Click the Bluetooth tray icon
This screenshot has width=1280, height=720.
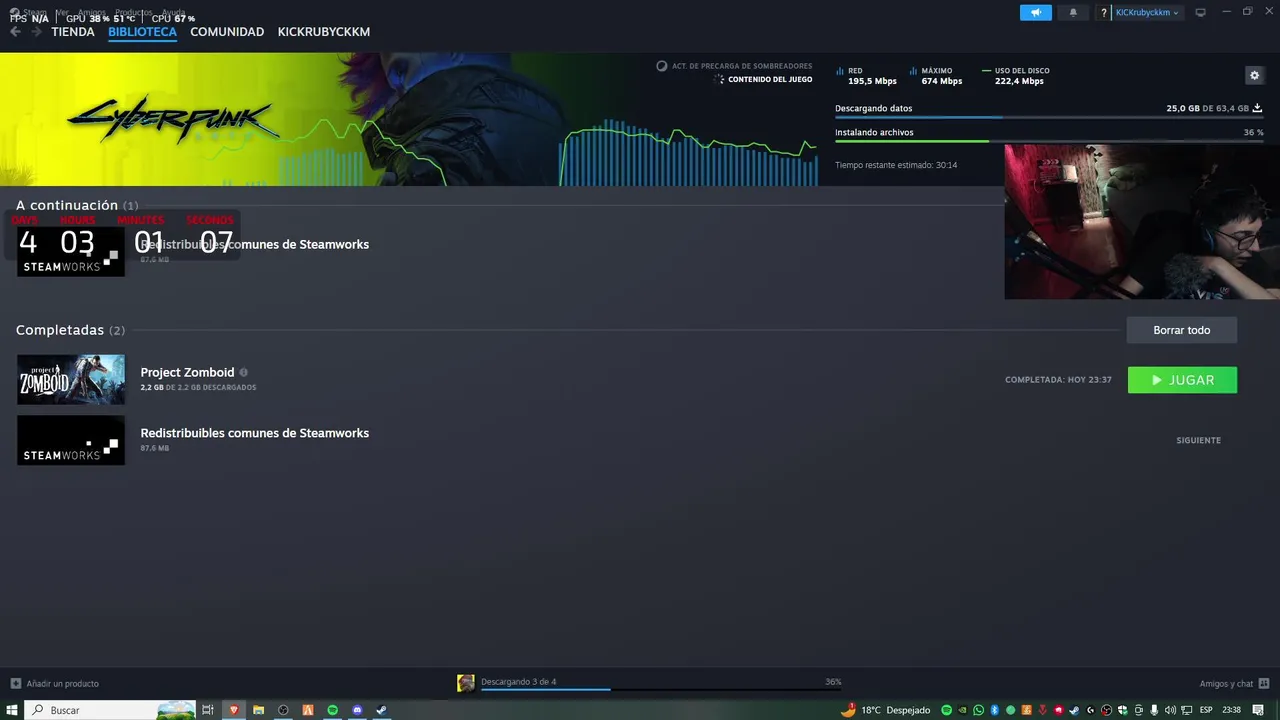tap(994, 710)
